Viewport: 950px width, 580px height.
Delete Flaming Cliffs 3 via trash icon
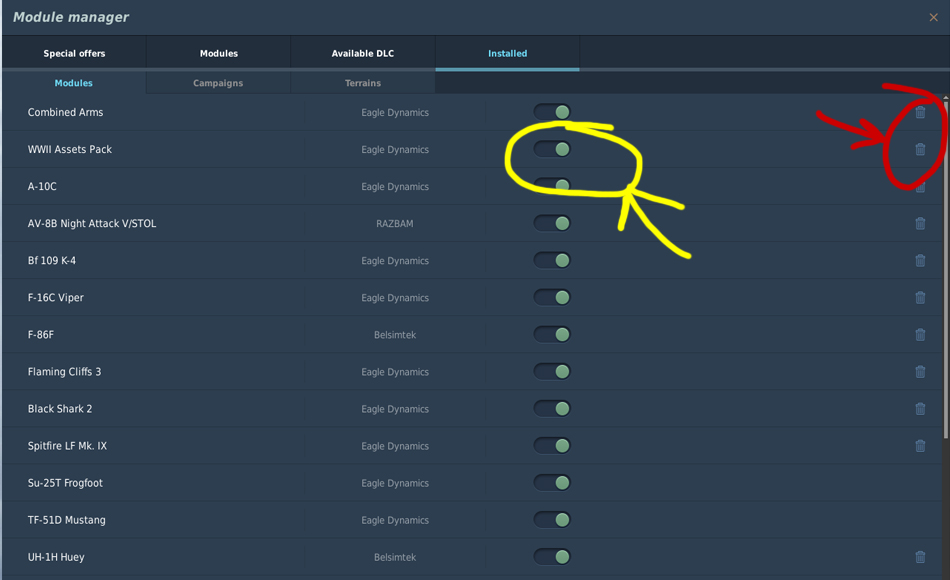[x=920, y=372]
